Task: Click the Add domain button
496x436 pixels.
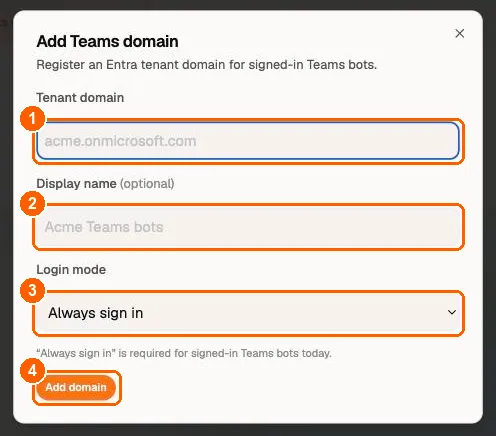Action: (76, 387)
